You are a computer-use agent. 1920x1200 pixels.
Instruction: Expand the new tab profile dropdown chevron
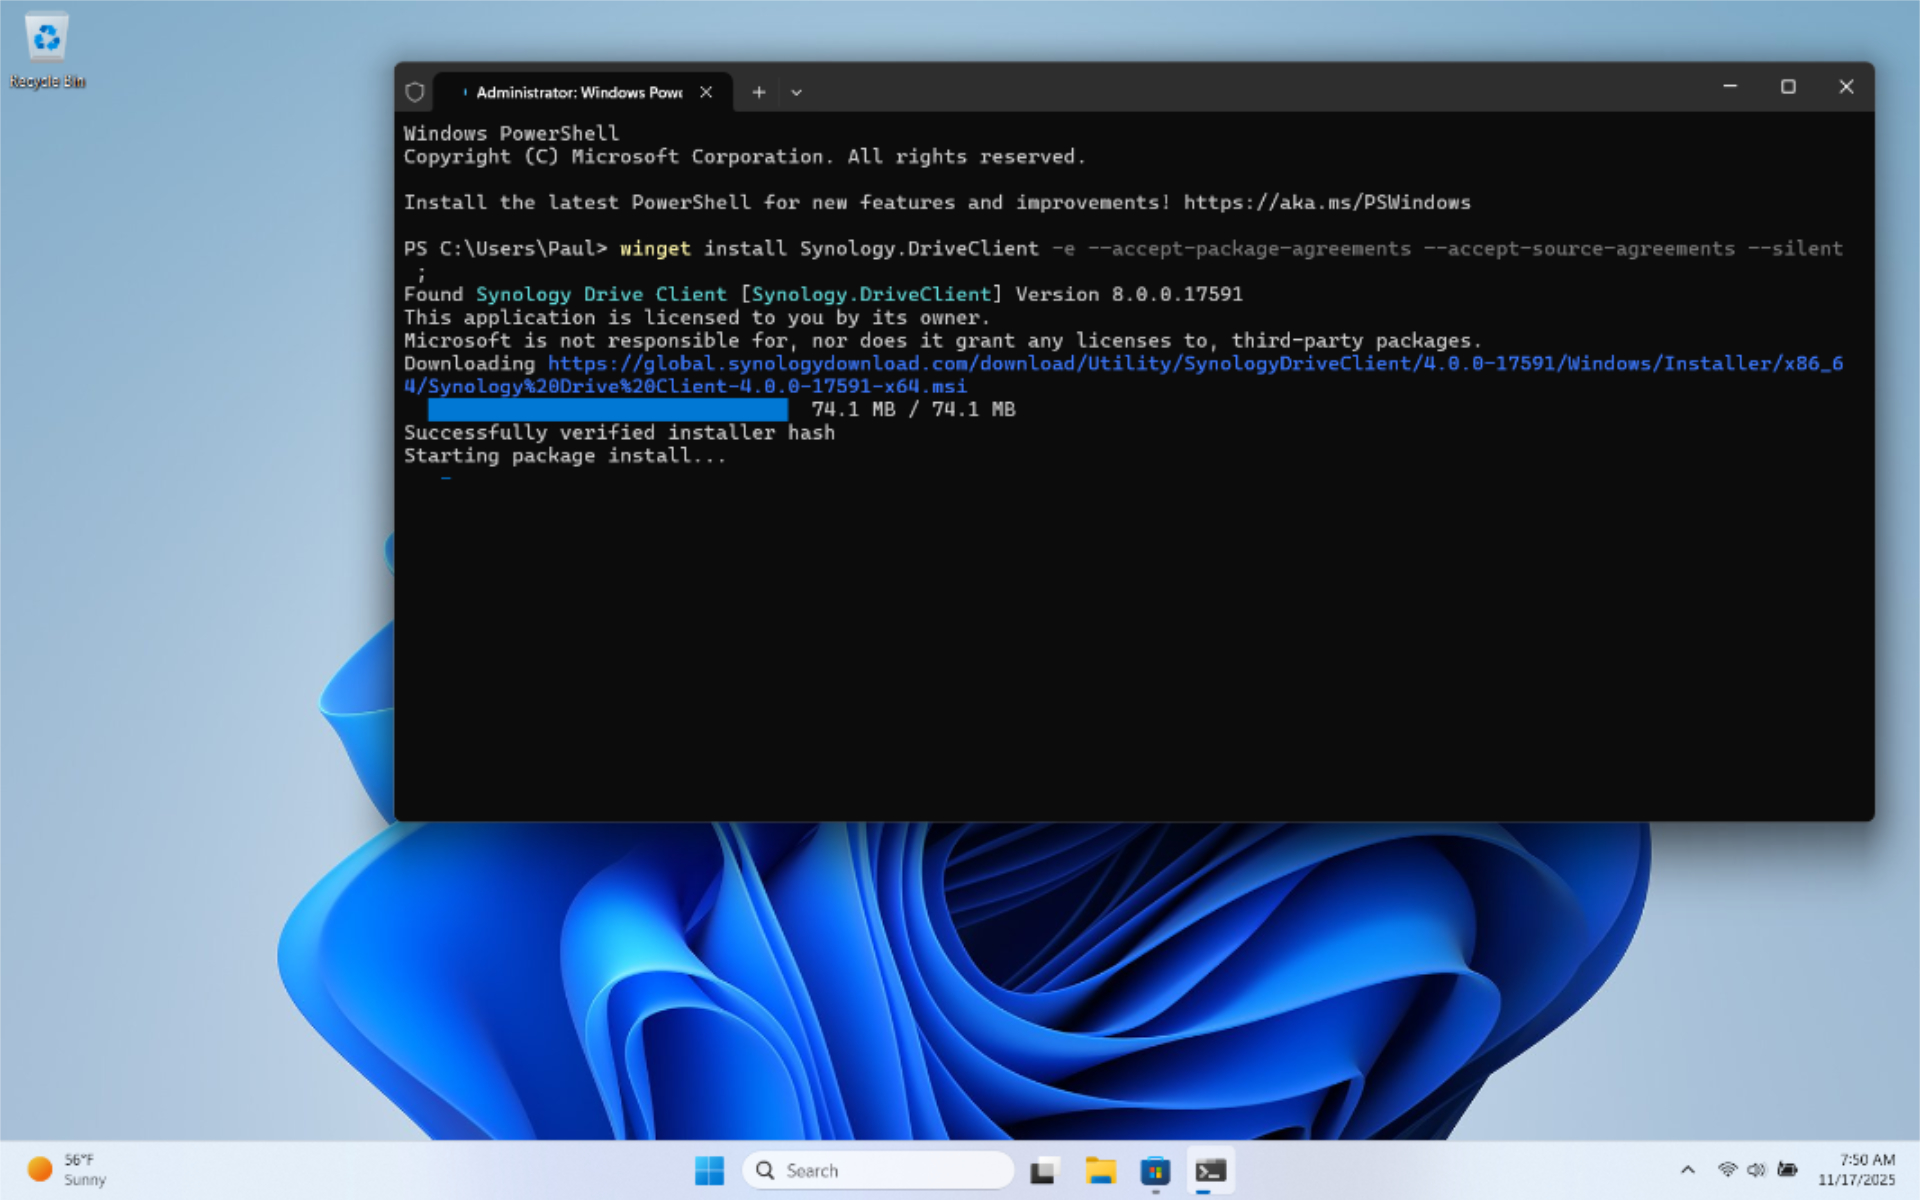click(796, 92)
